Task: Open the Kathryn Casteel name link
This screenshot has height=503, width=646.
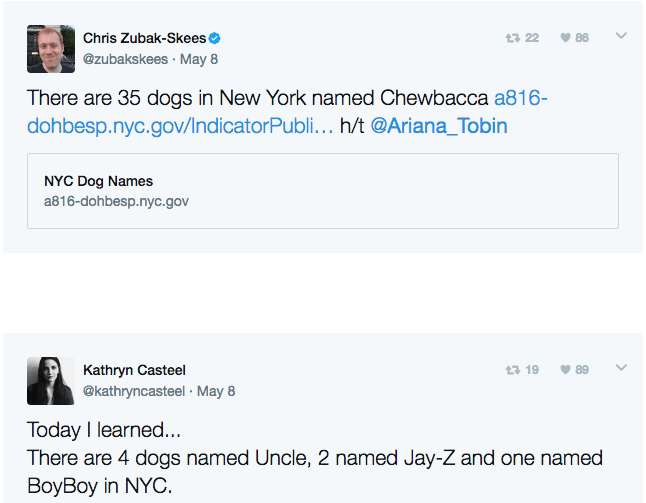Action: (x=134, y=370)
